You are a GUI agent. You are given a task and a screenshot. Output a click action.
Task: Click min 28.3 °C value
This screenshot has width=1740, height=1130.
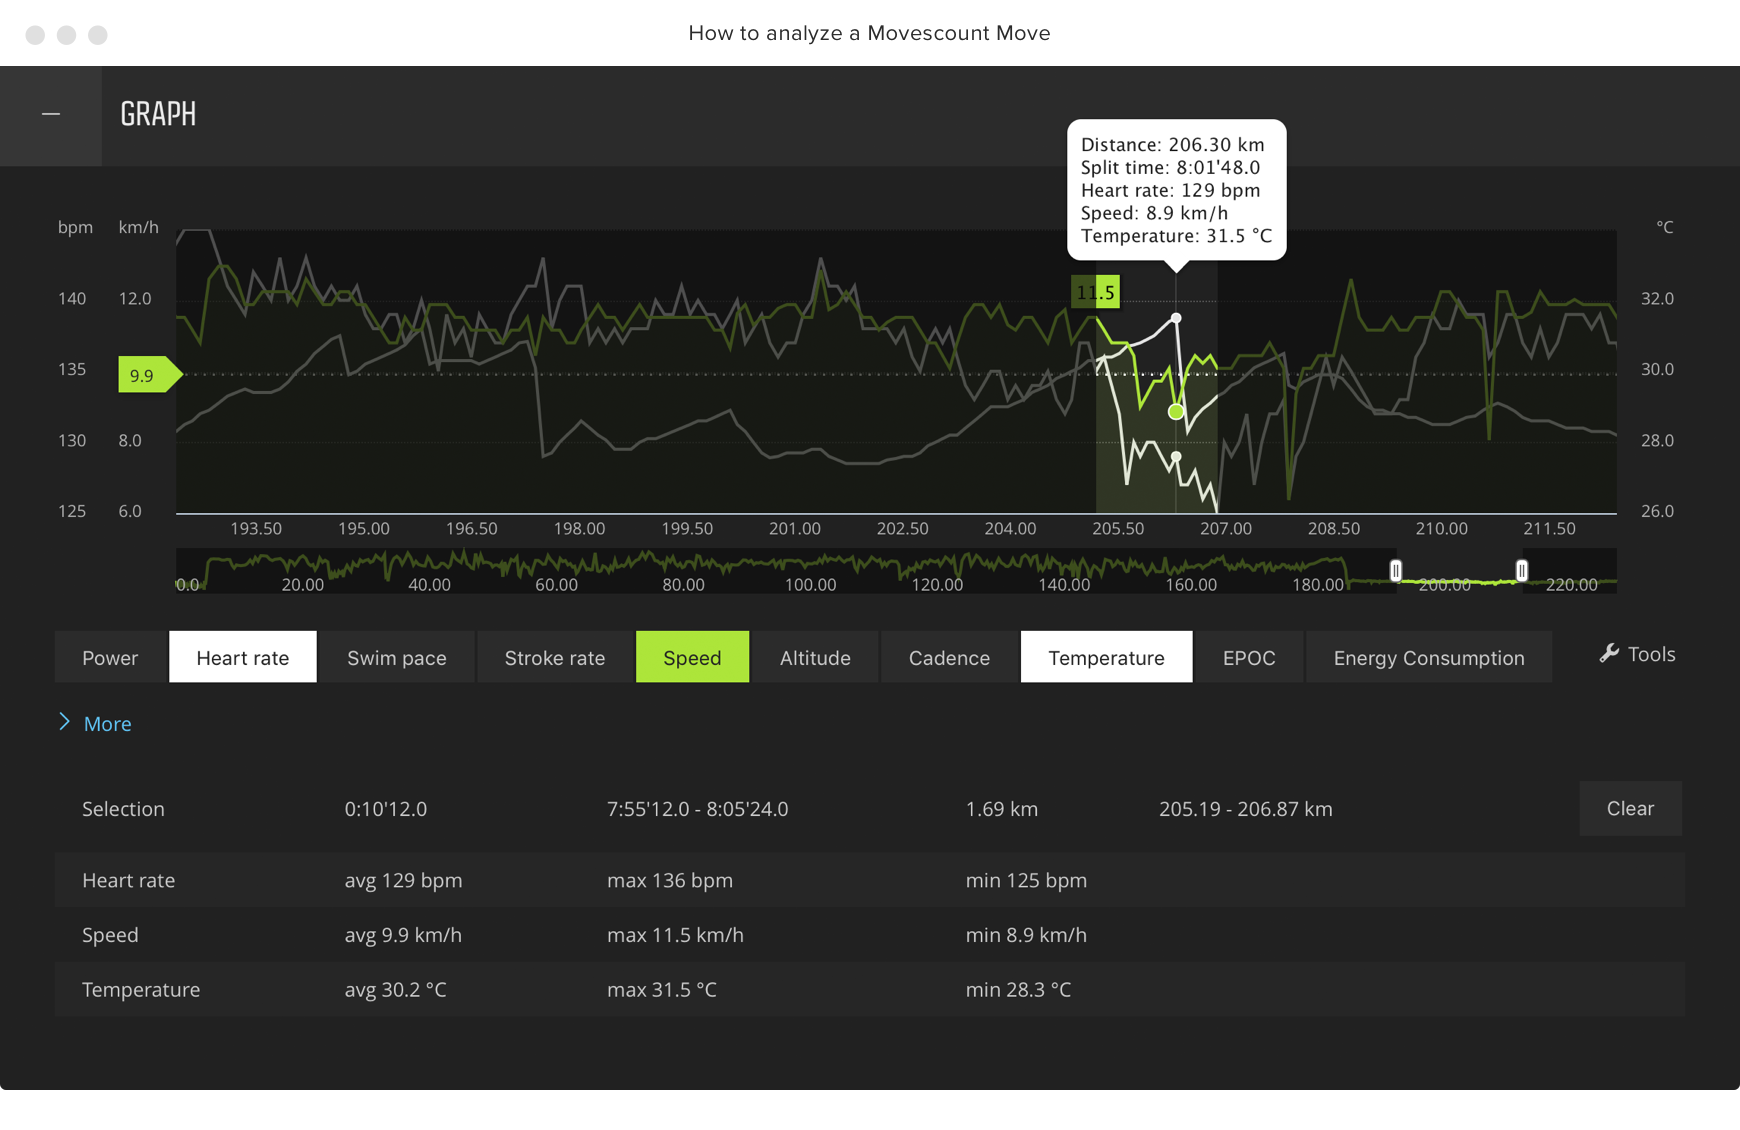tap(1018, 990)
